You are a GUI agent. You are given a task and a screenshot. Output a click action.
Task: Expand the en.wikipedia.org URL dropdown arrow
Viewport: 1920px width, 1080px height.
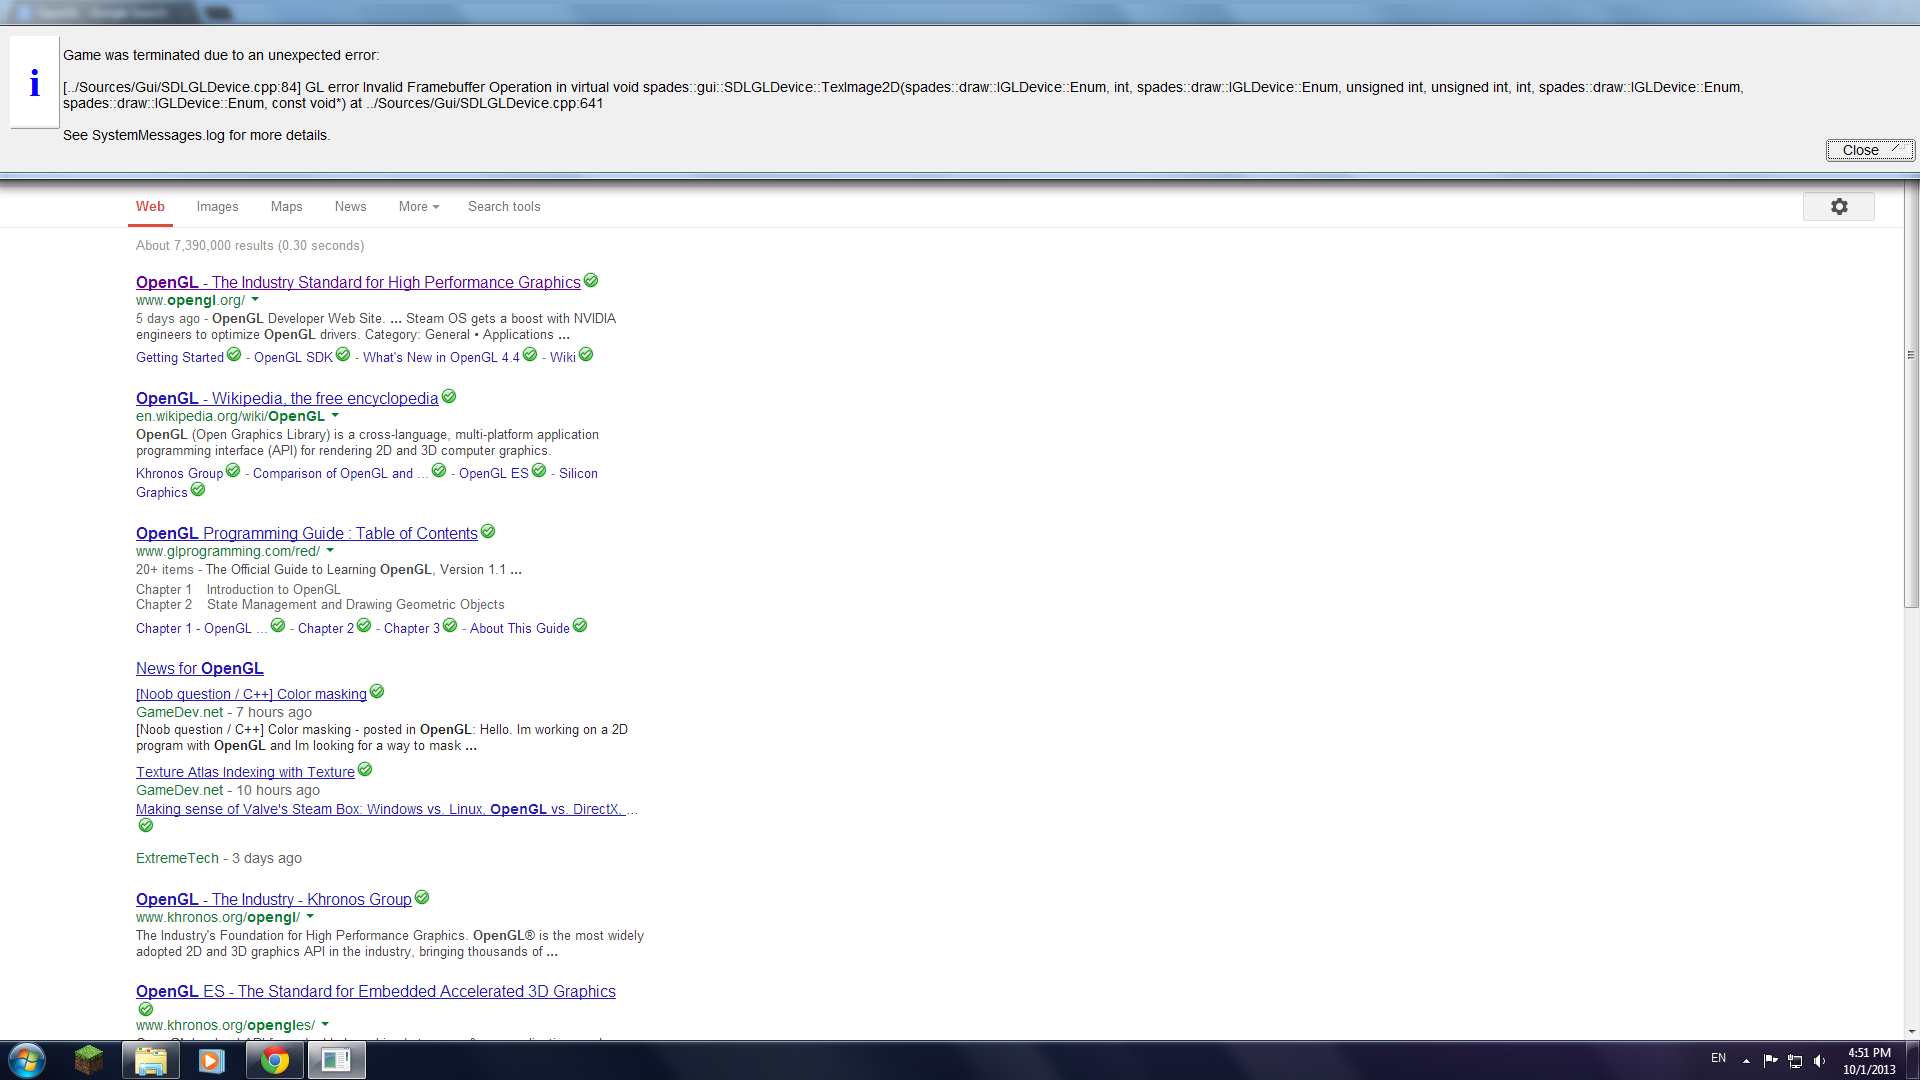(x=335, y=416)
